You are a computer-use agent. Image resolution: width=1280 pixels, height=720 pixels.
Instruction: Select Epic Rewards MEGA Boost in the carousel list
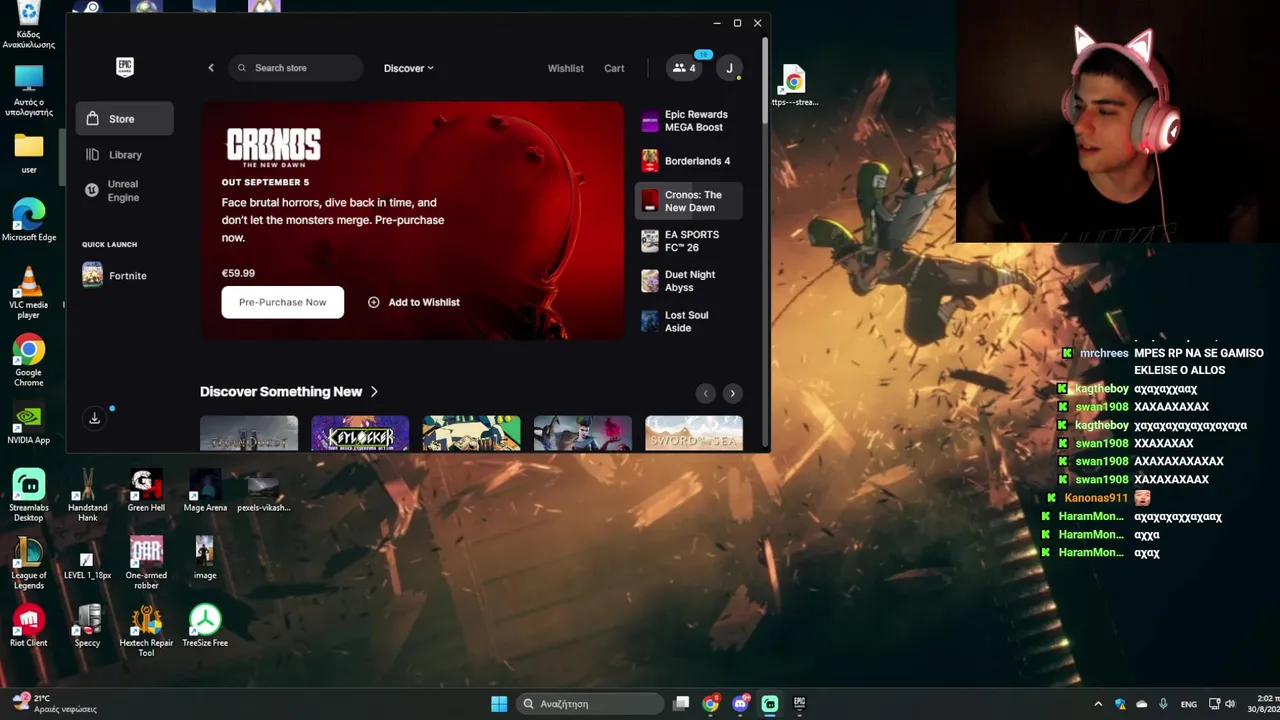coord(689,121)
